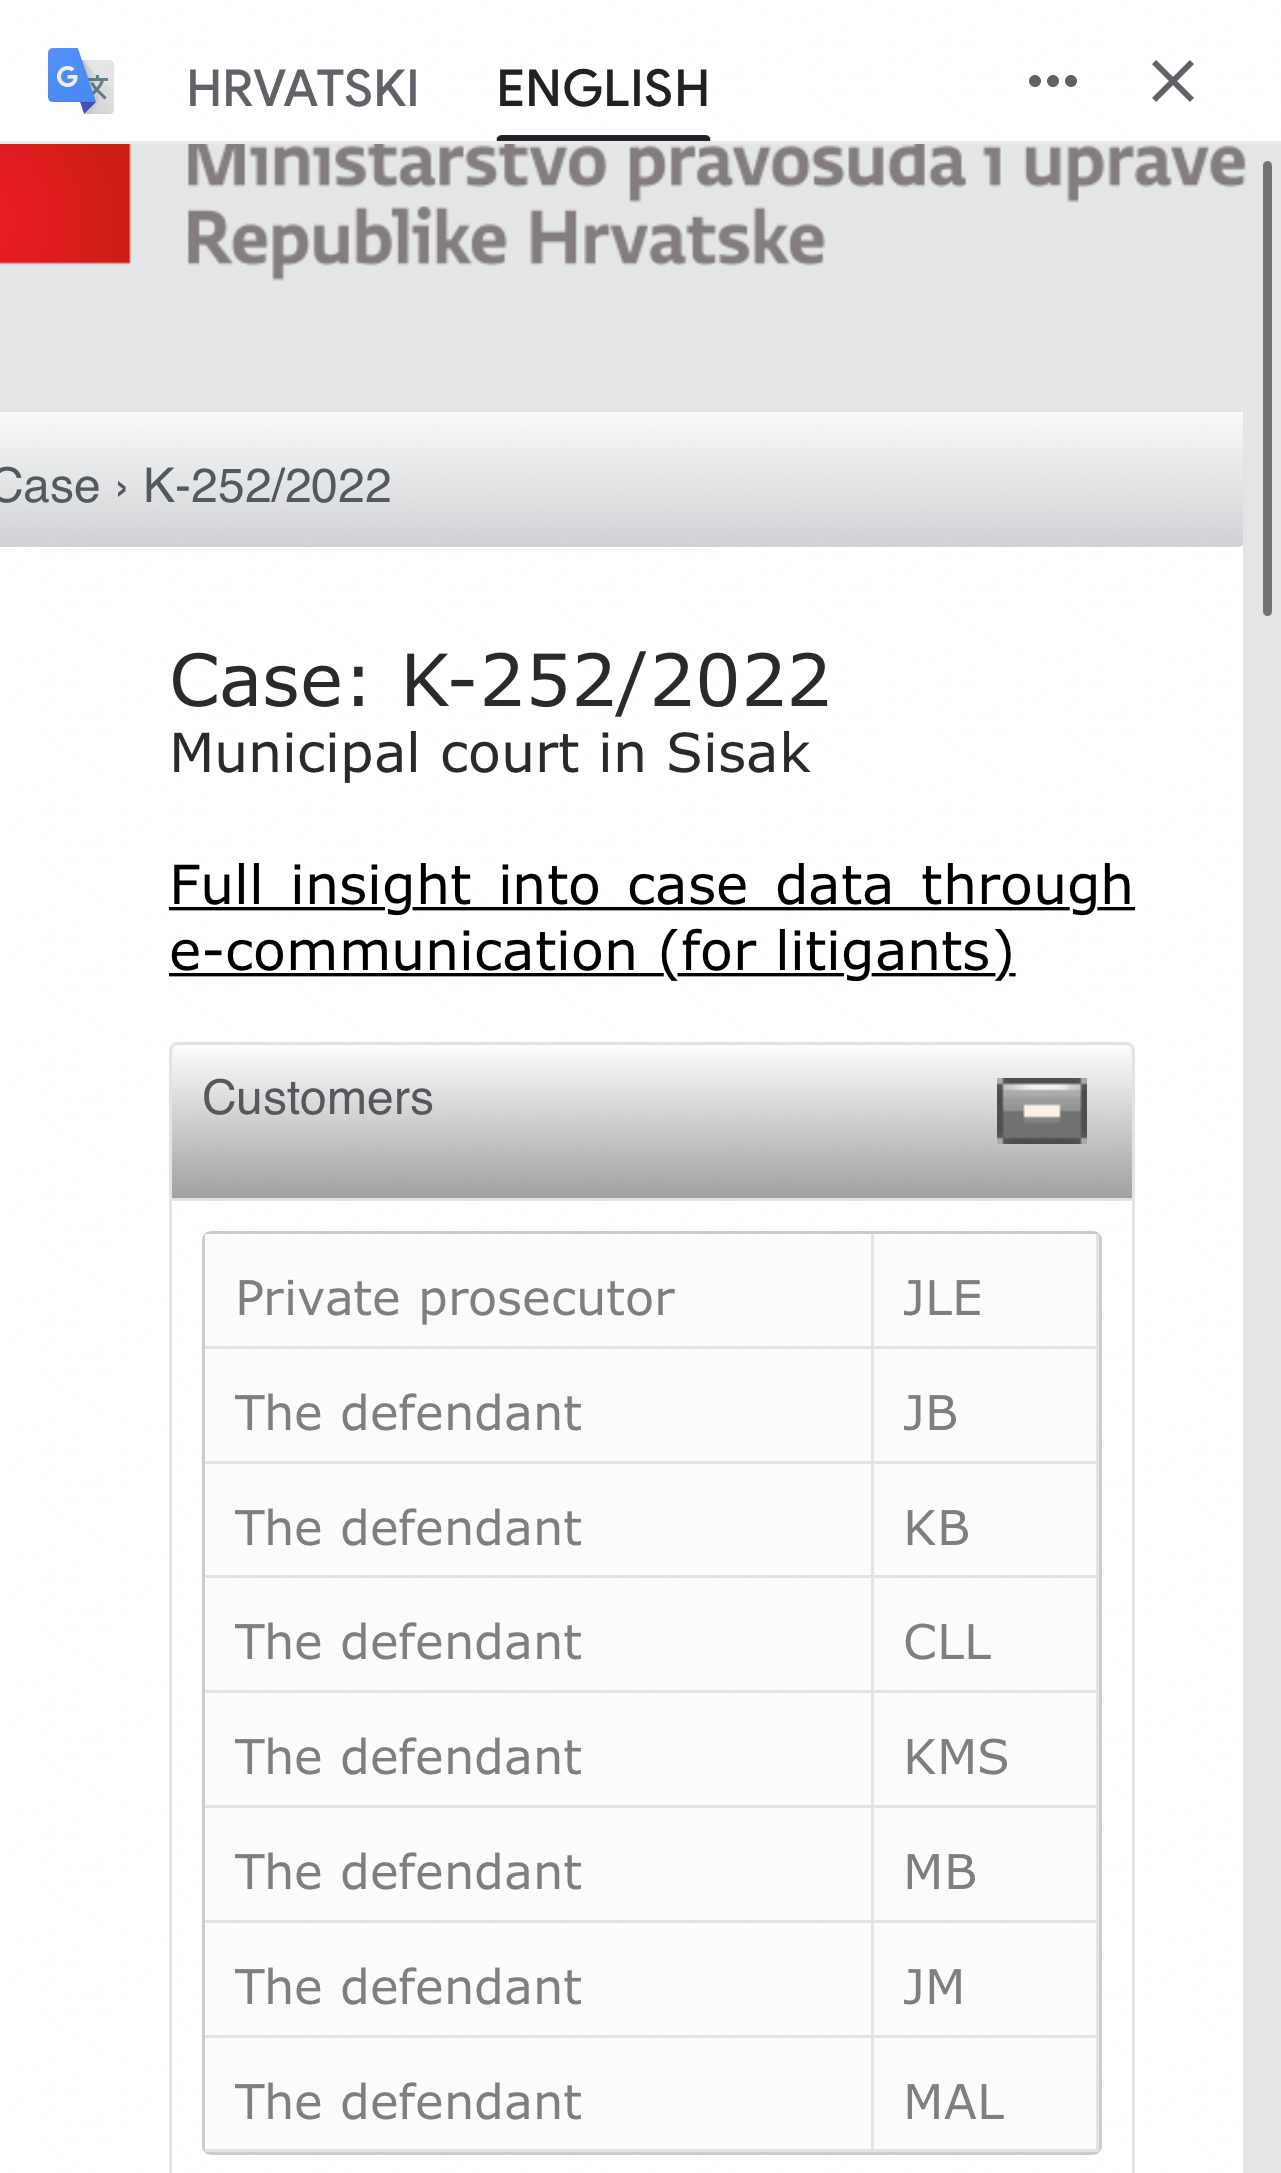The width and height of the screenshot is (1281, 2173).
Task: Click defendant initials MAL
Action: click(954, 2102)
